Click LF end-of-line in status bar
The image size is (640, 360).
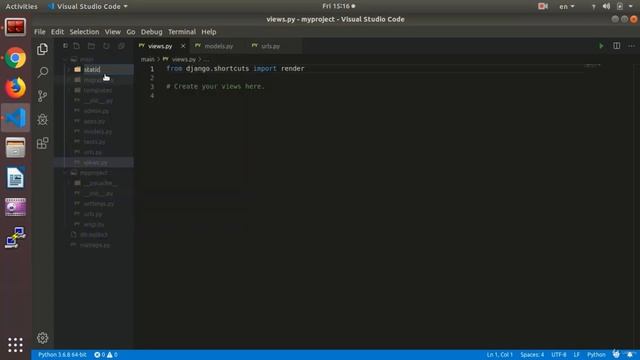[x=576, y=355]
